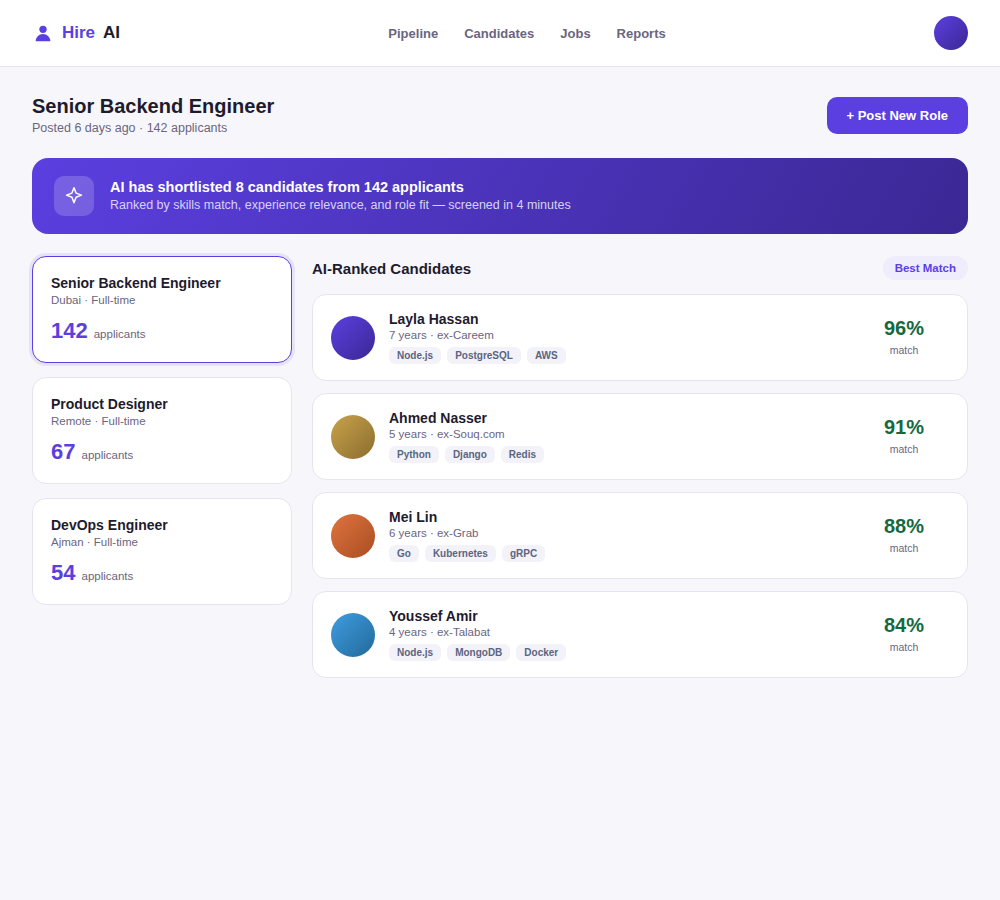Click Layla Hassan's Node.js skill tag
Viewport: 1000px width, 900px height.
[415, 355]
